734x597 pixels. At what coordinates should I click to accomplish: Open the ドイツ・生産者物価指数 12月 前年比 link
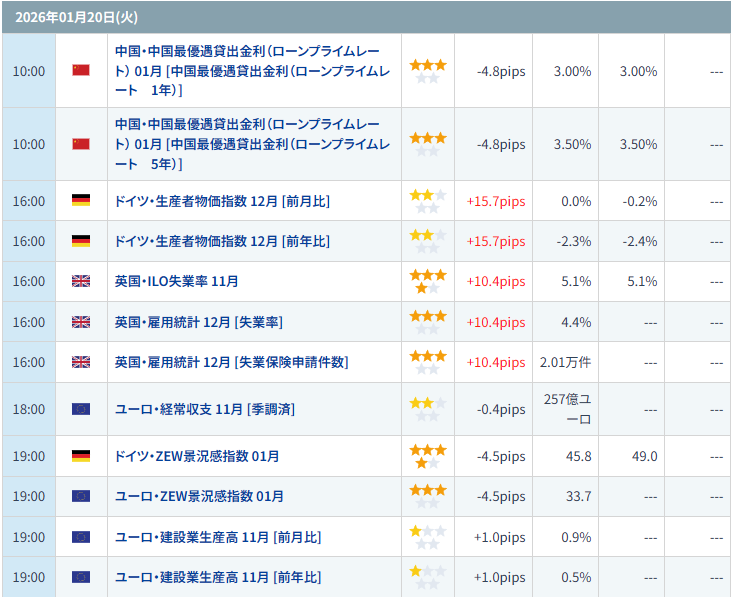222,241
